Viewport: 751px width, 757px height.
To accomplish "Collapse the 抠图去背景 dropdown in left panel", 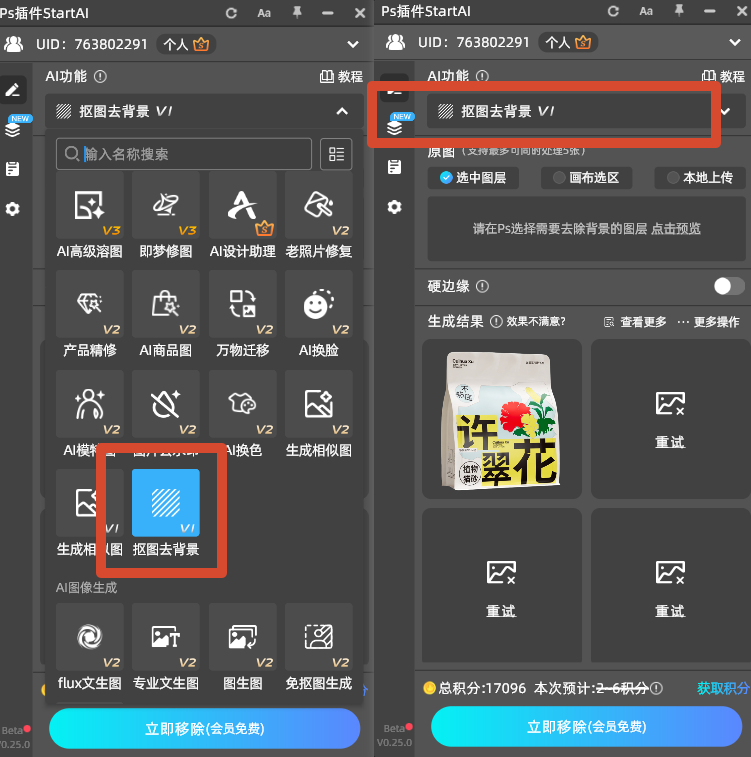I will pyautogui.click(x=342, y=112).
